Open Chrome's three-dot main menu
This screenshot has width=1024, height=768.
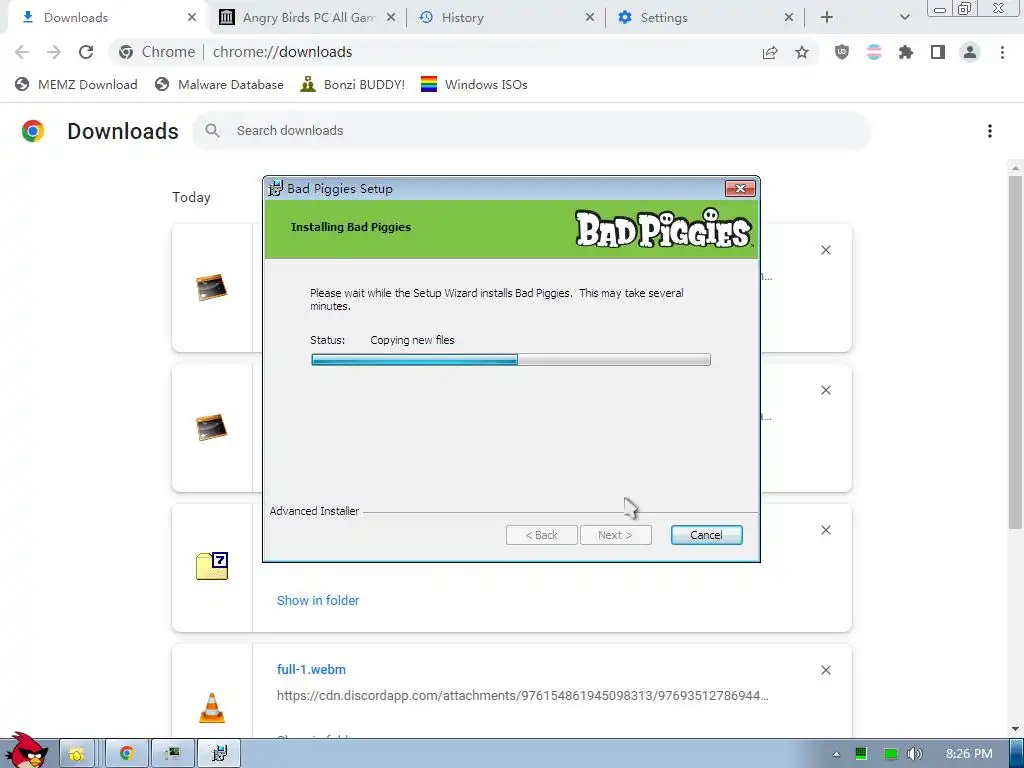[x=1002, y=52]
